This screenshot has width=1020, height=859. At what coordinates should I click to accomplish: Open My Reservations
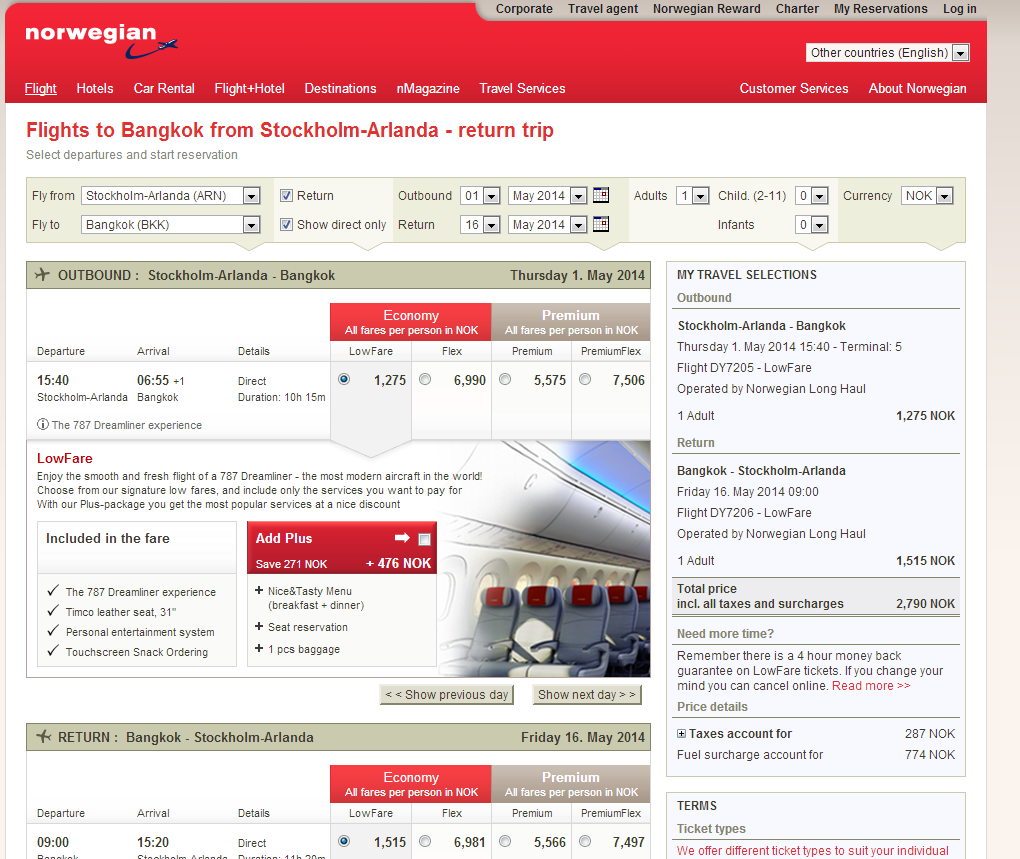click(881, 8)
